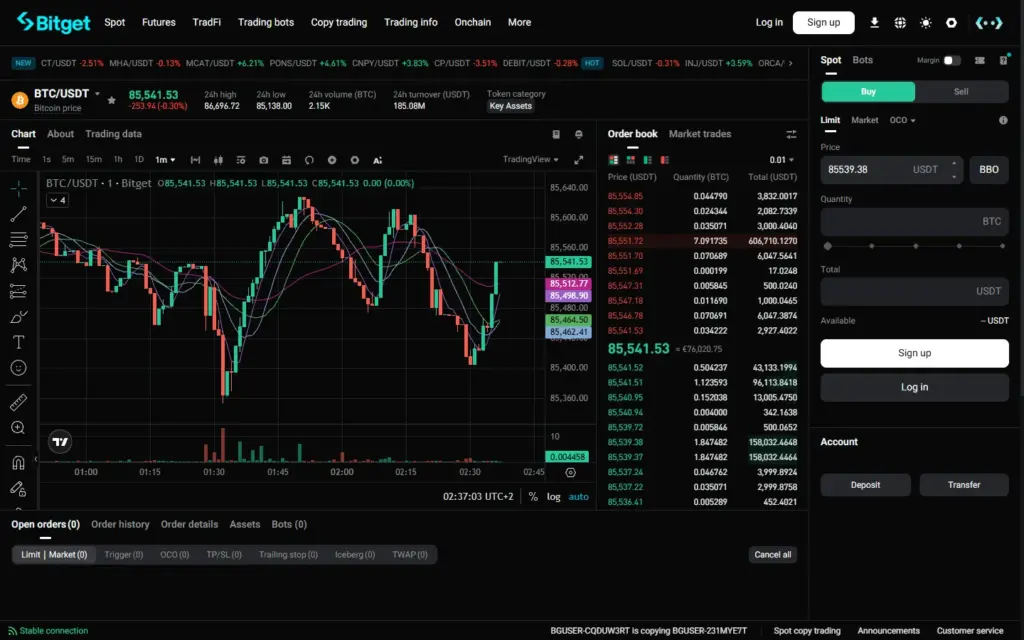Open the Limit order info icon
Screen dimensions: 1024x640
pos(1003,120)
